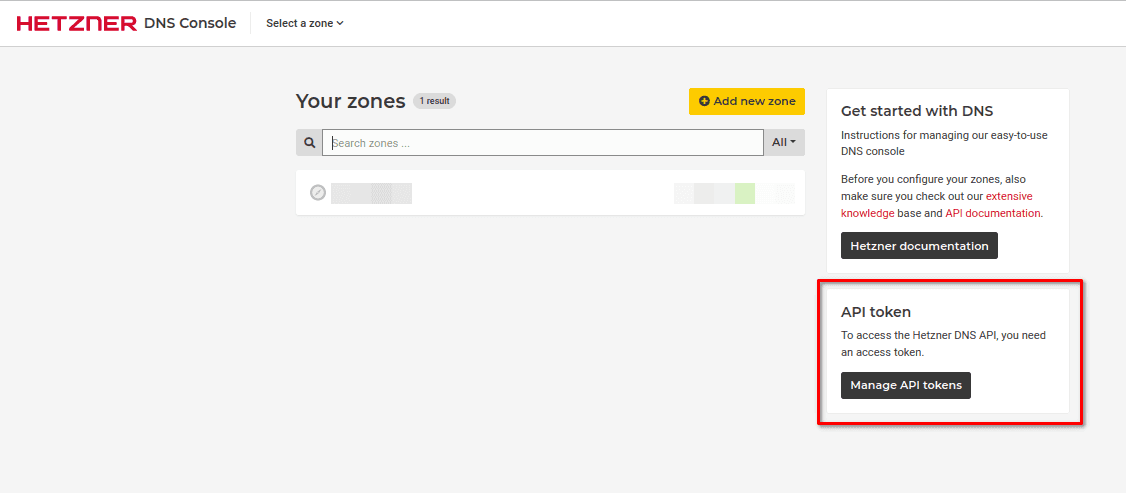Click the 1 result badge

click(434, 101)
